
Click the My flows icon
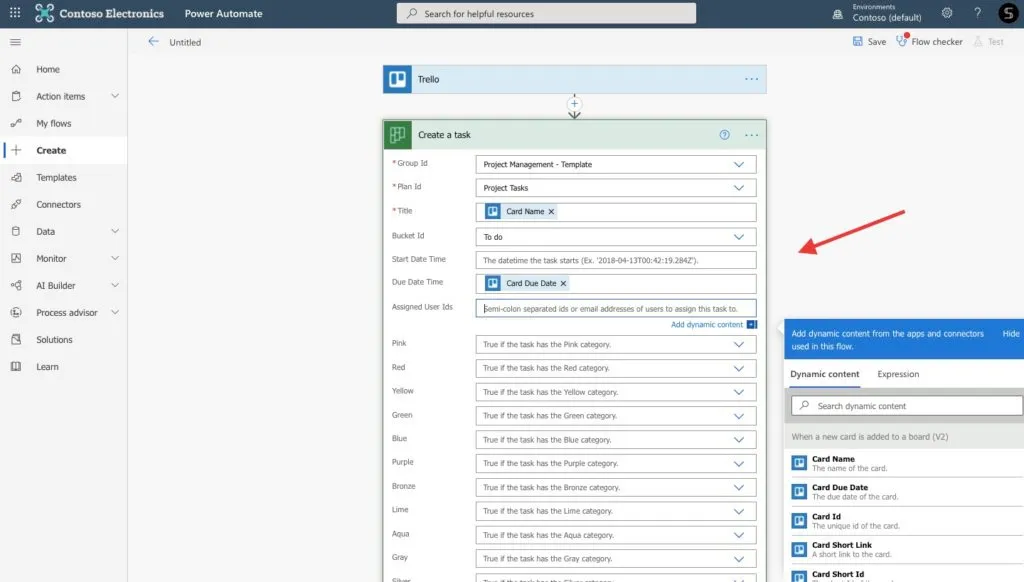(x=16, y=123)
